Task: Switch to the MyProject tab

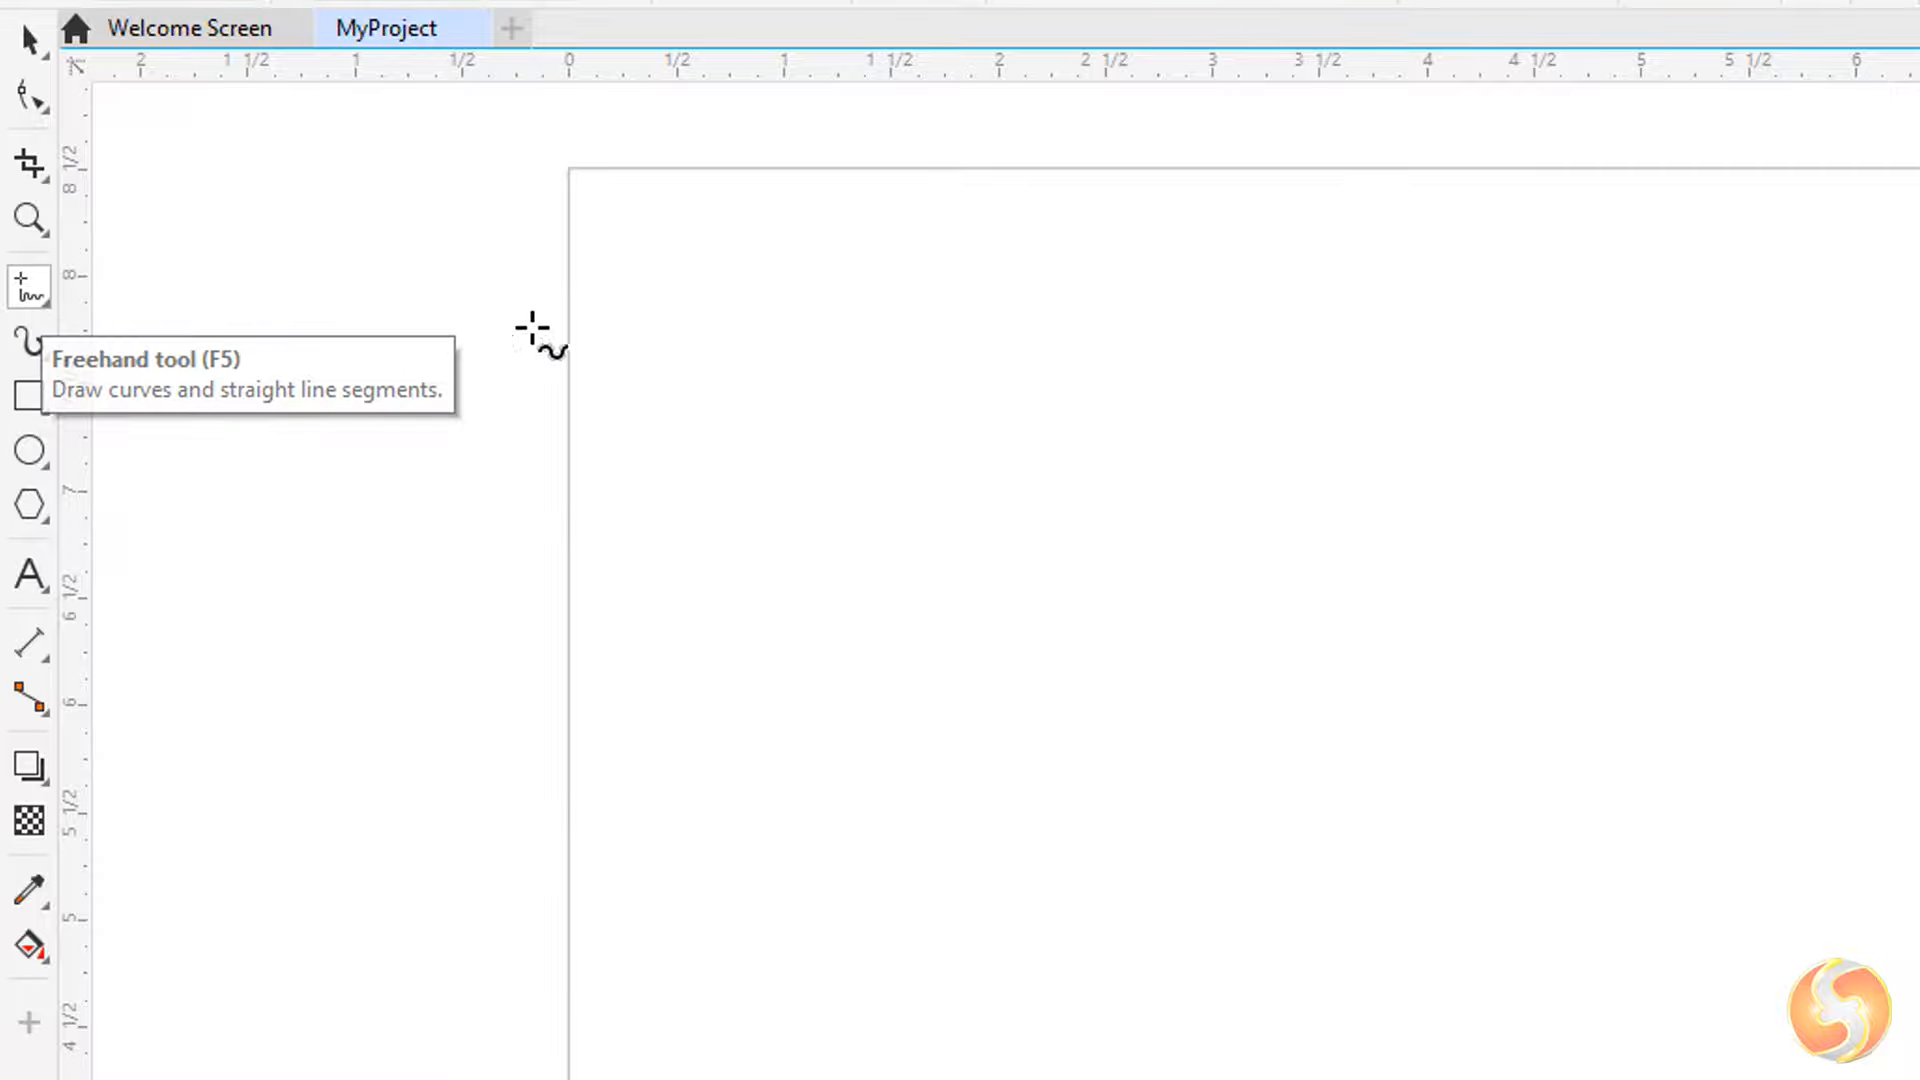Action: (386, 28)
